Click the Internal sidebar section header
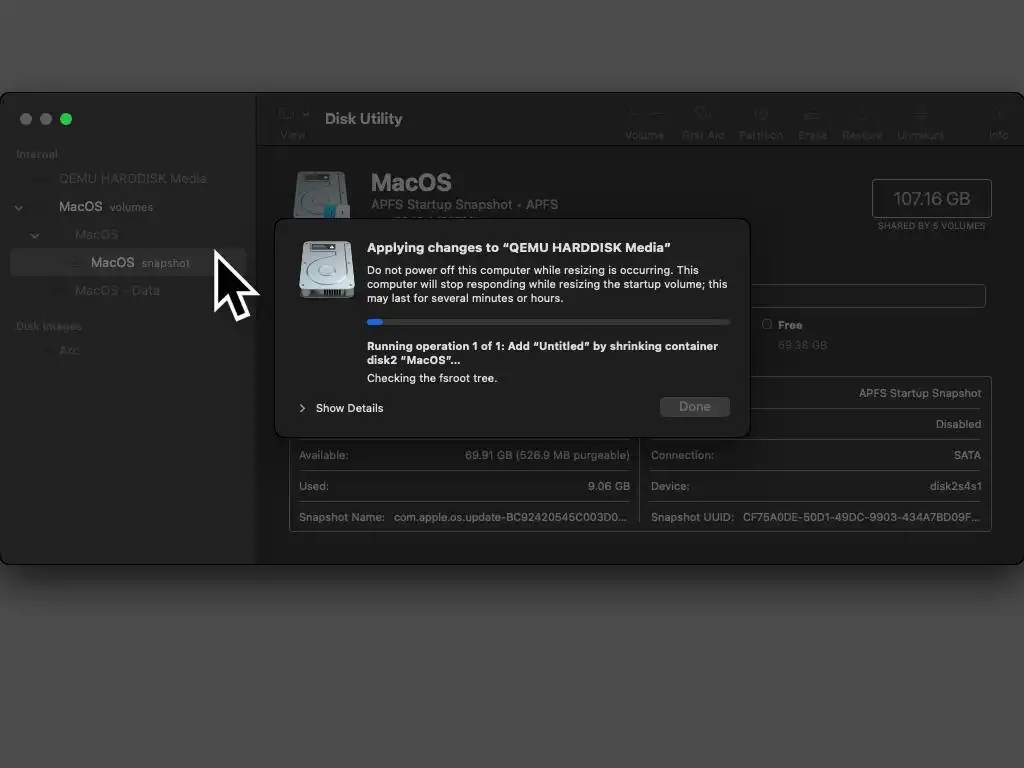The height and width of the screenshot is (768, 1024). coord(37,154)
